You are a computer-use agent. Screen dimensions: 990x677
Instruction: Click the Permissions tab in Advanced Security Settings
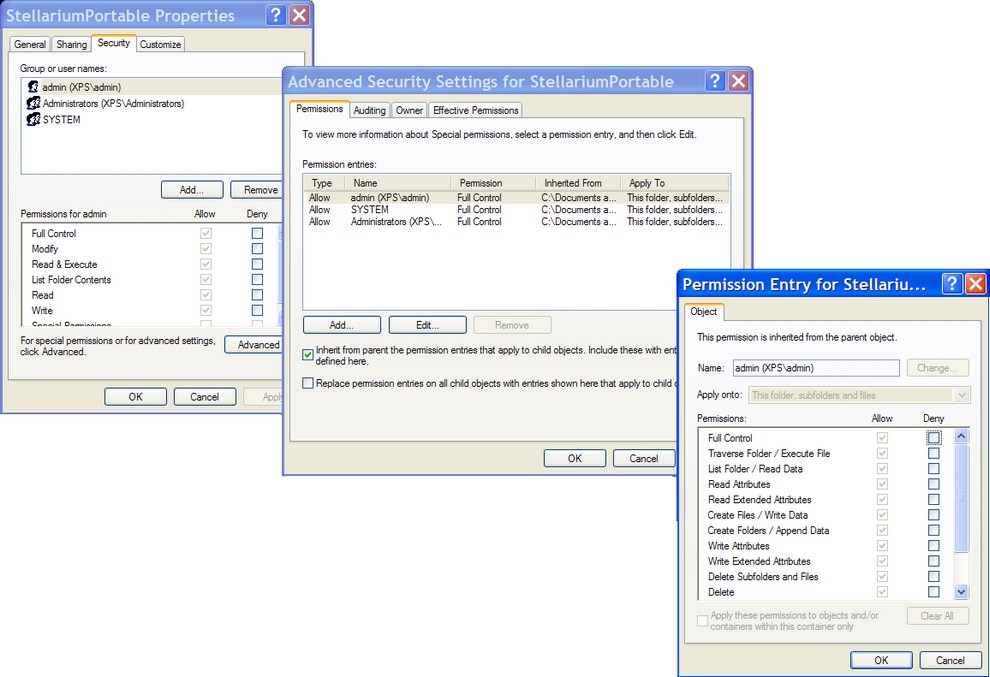click(x=319, y=109)
